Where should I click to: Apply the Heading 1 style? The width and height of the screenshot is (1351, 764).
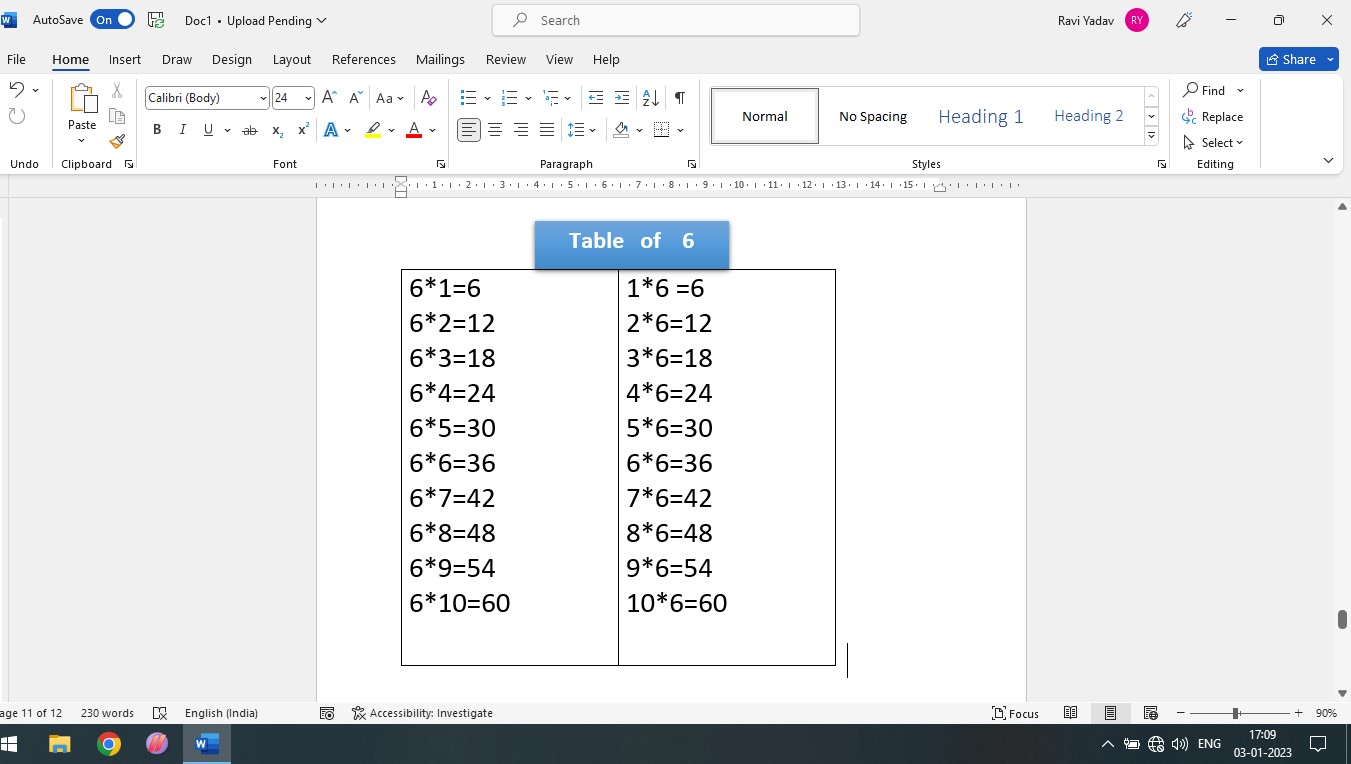click(980, 116)
